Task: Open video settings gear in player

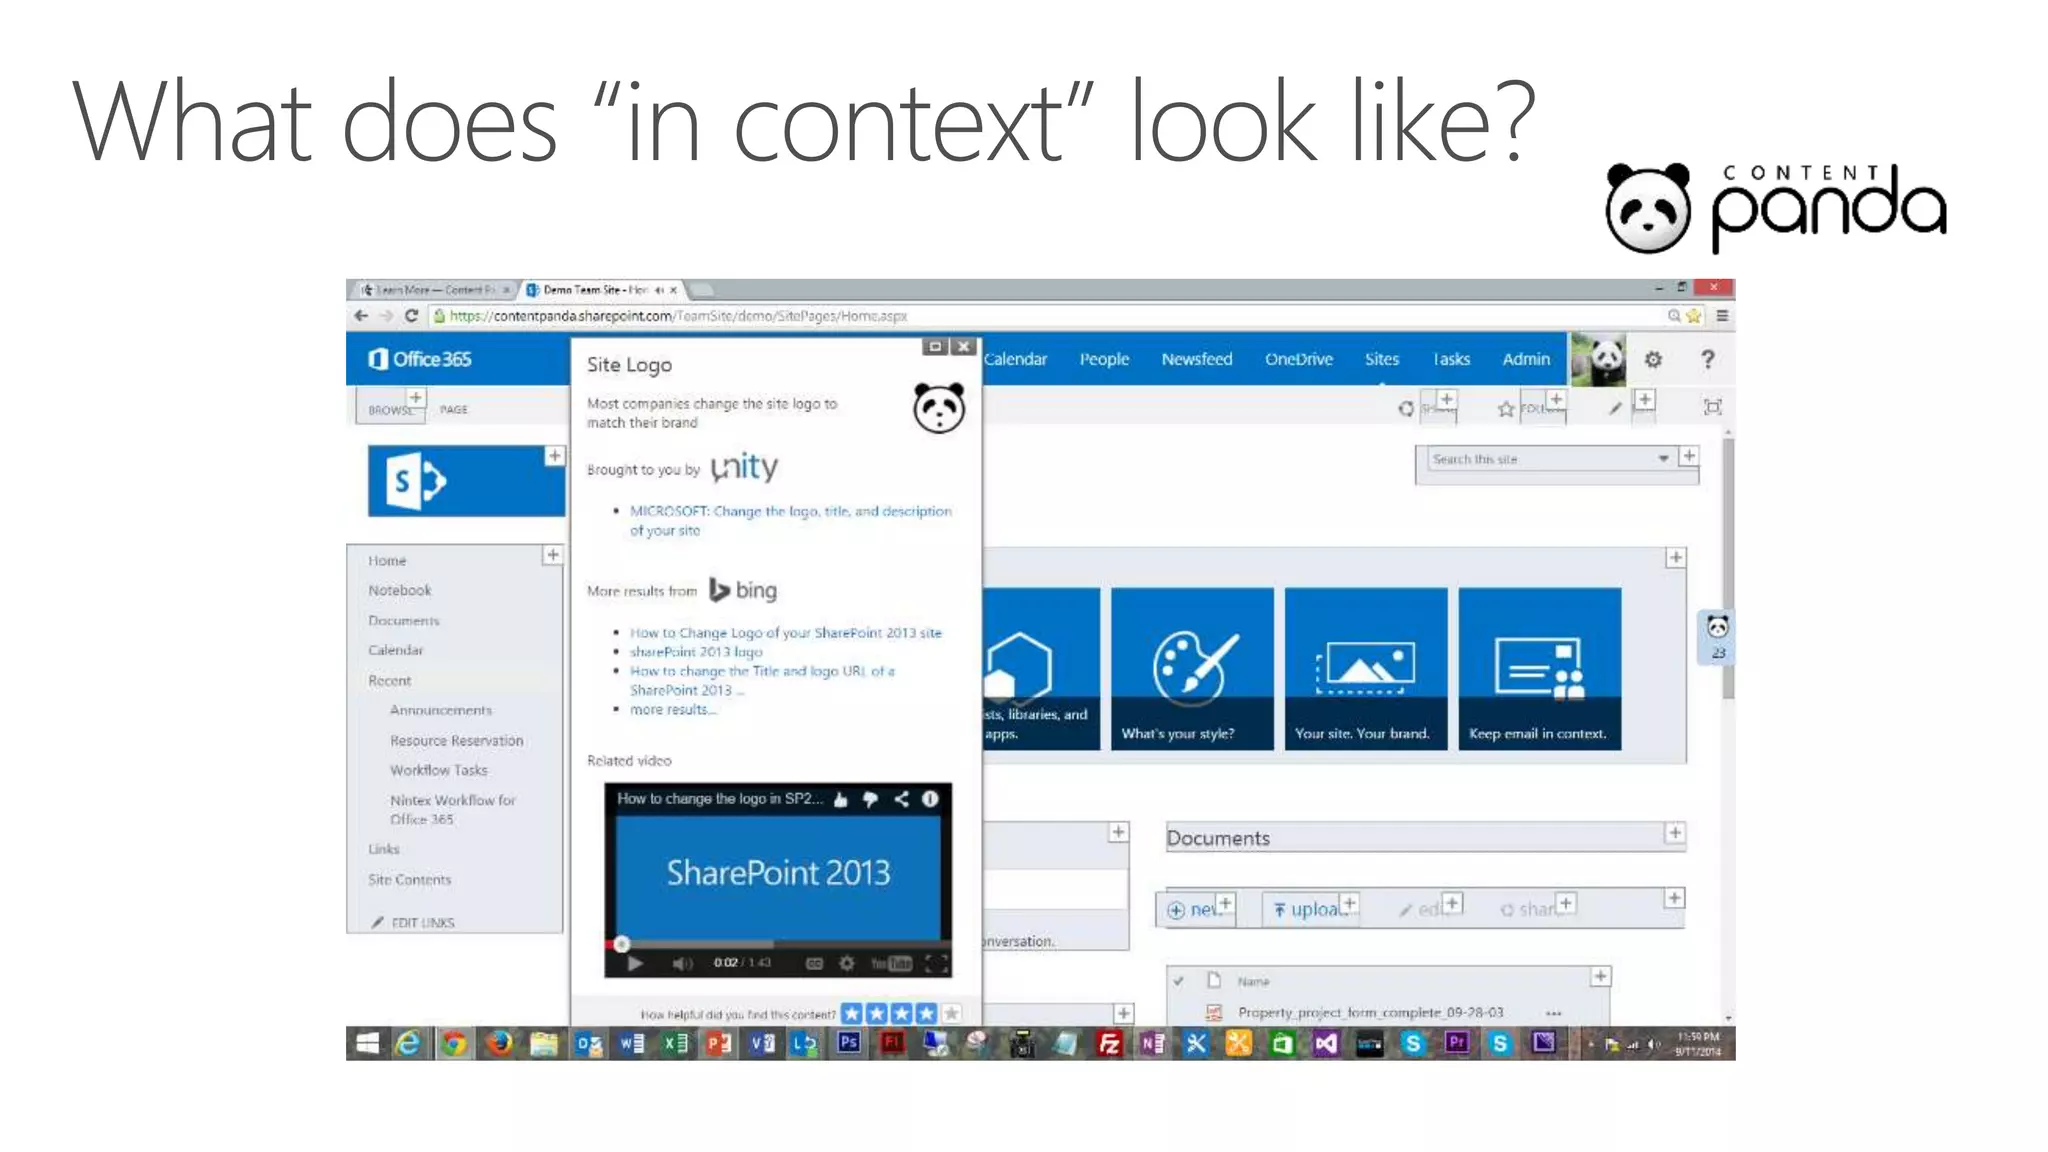Action: (847, 963)
